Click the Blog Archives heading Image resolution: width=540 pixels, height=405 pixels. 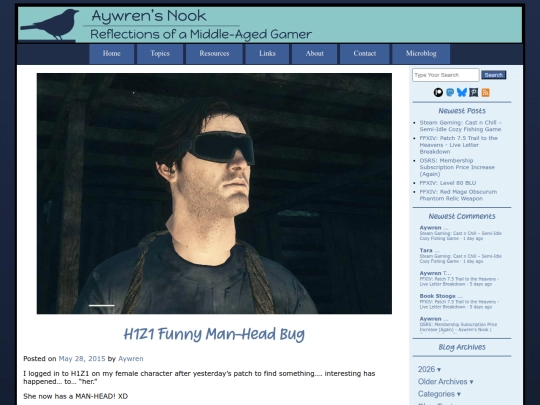pos(462,347)
